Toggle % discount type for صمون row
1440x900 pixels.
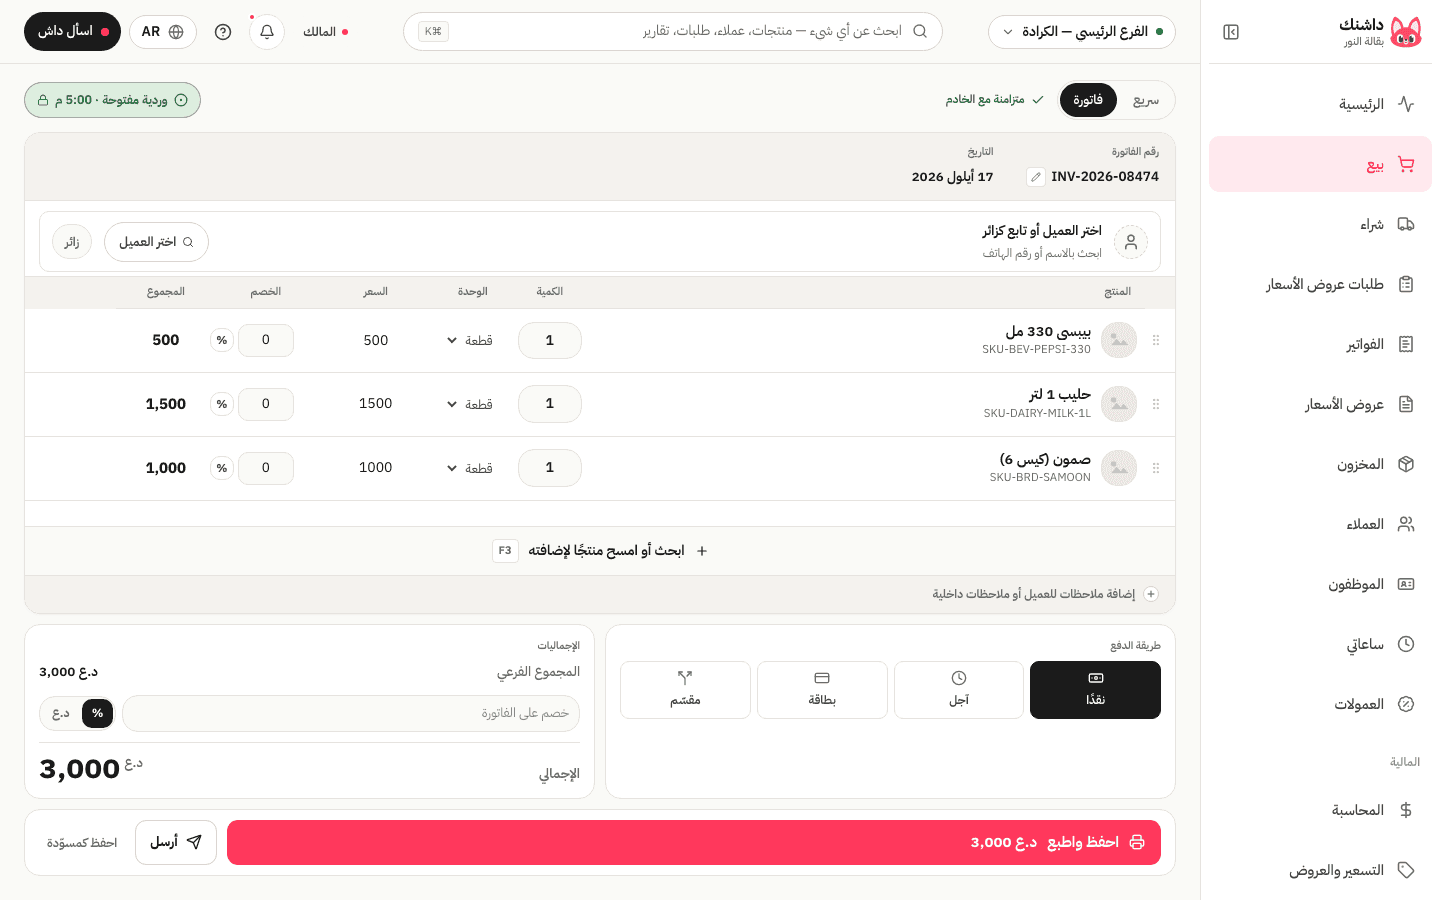coord(222,468)
